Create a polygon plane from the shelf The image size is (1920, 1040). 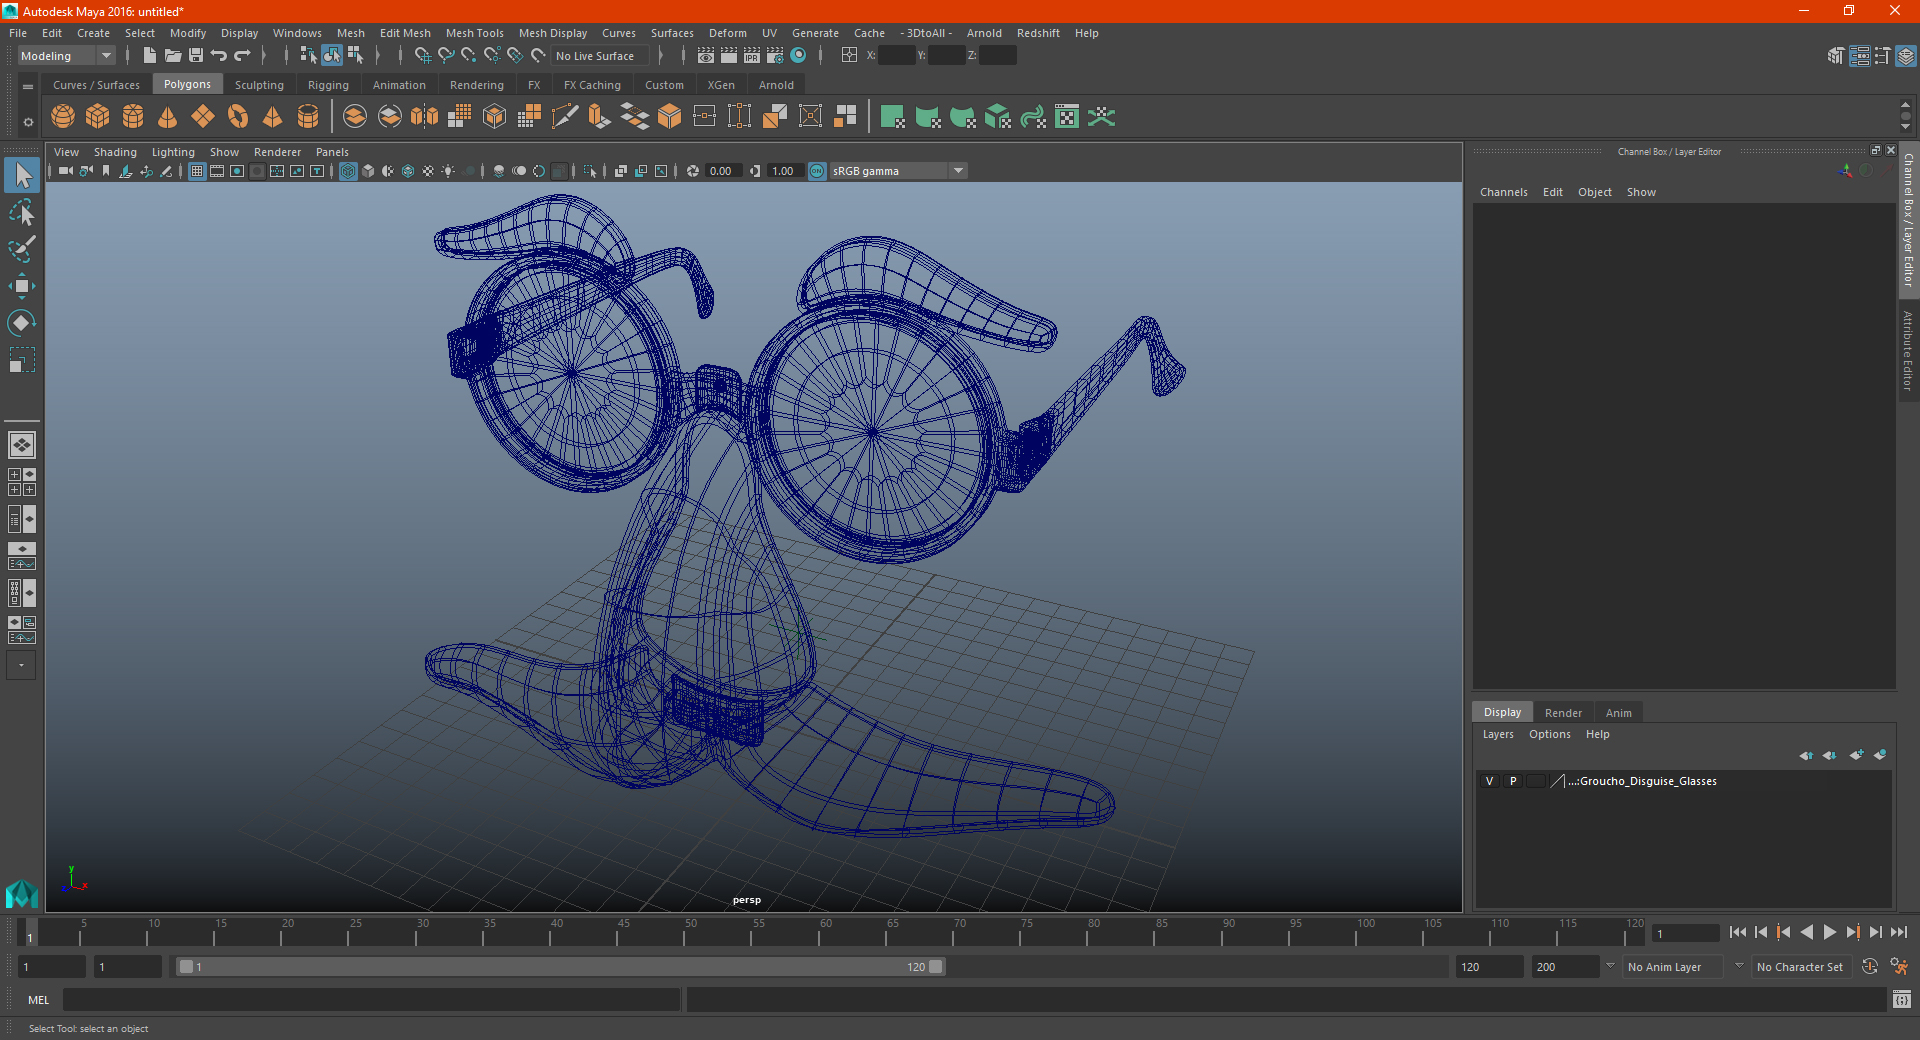203,117
